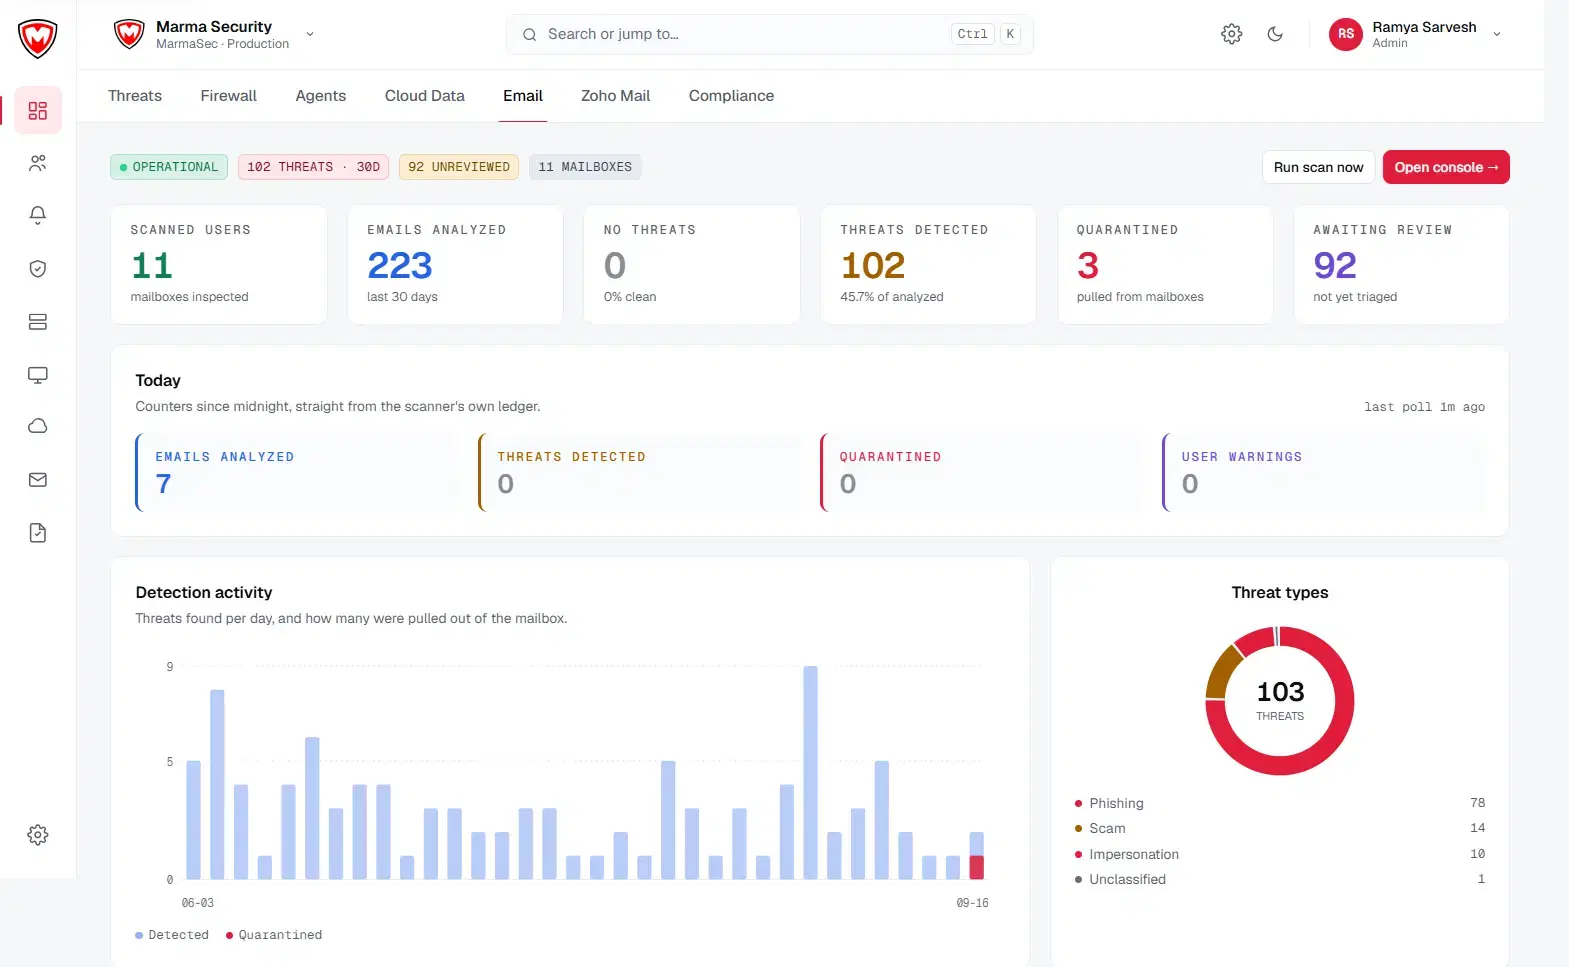Select the Compliance tab
The image size is (1569, 967).
[731, 96]
